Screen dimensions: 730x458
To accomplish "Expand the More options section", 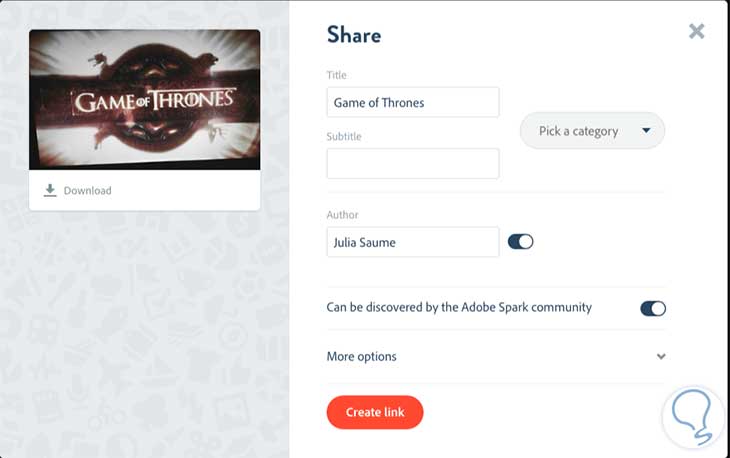I will click(362, 357).
